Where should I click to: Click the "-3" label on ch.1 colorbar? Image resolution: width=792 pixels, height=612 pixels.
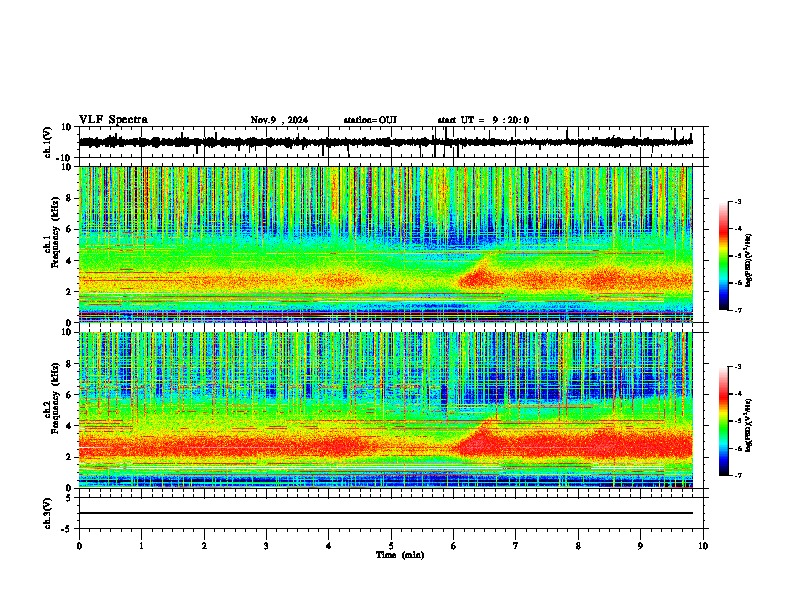pos(738,201)
